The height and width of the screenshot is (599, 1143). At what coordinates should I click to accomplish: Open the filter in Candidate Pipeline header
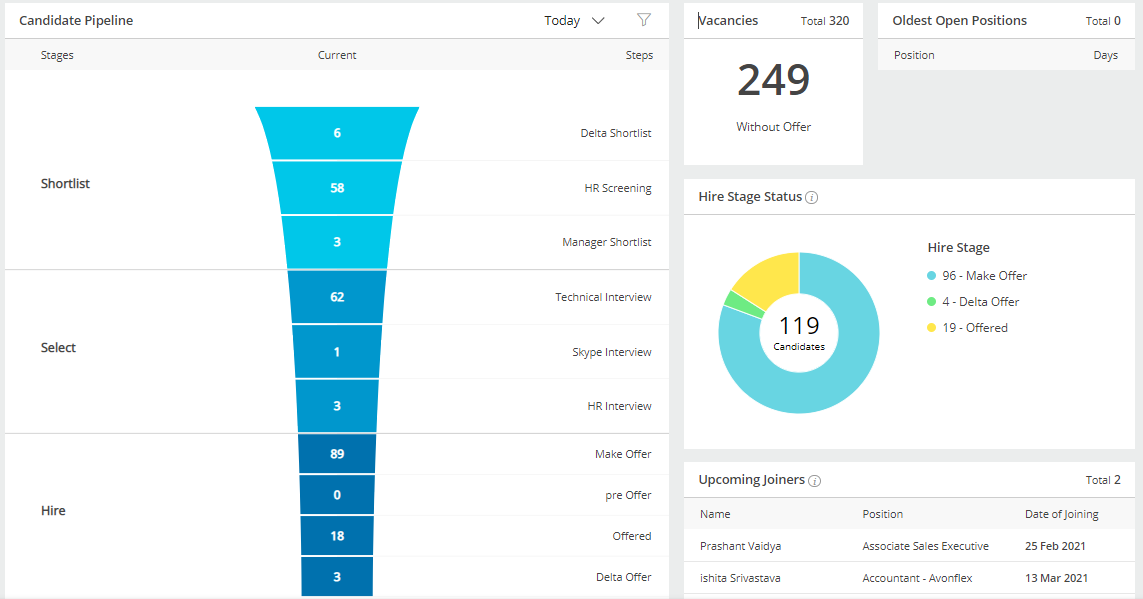tap(644, 20)
